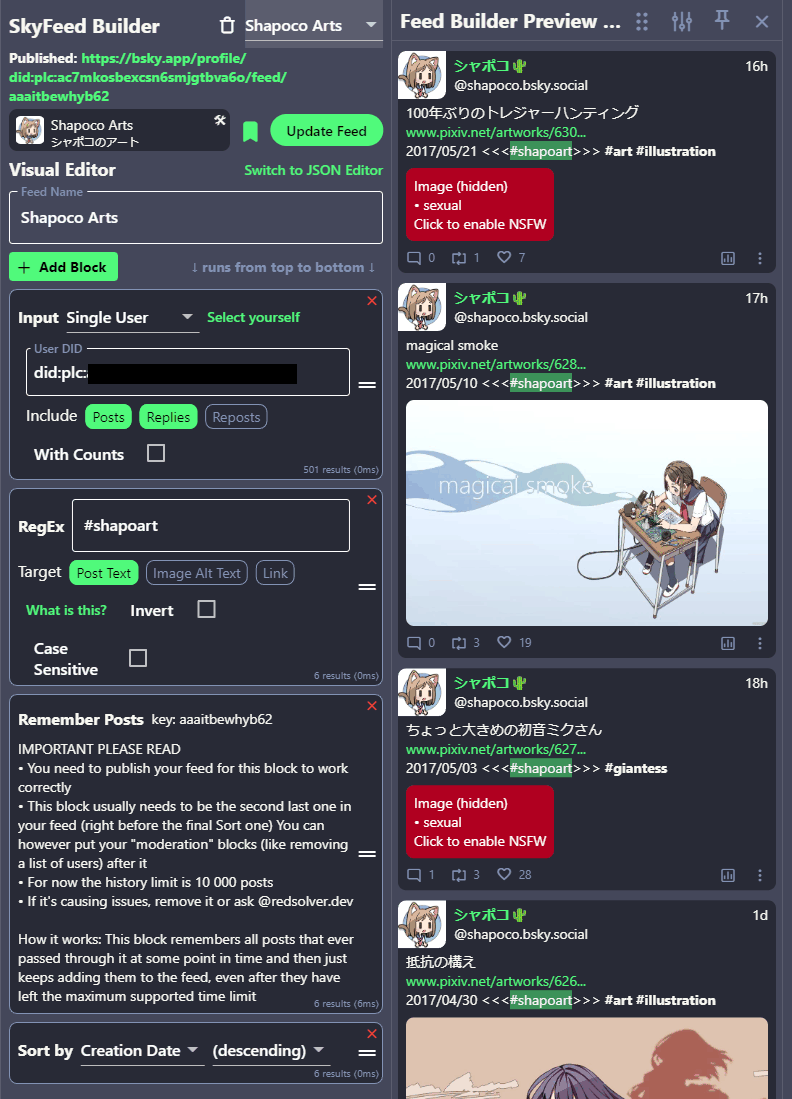Click the Update Feed button
Screen dimensions: 792x1099
[327, 131]
